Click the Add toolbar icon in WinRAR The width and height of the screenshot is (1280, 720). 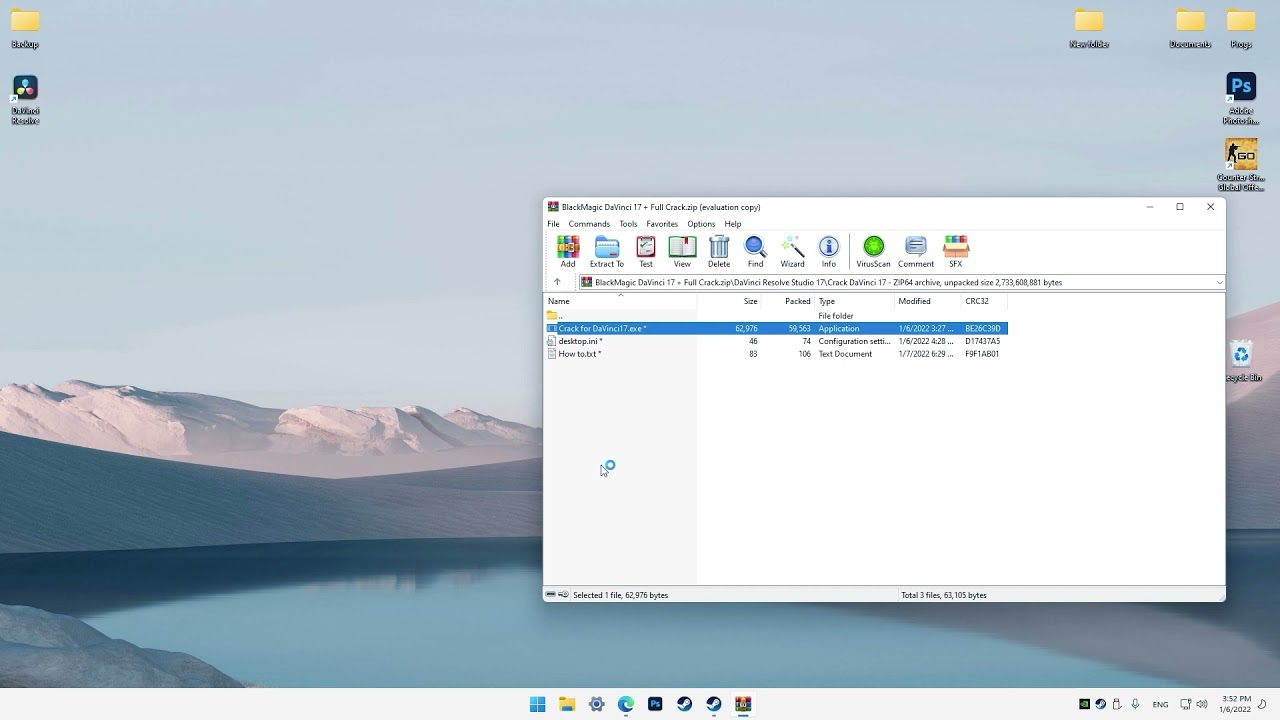coord(568,252)
